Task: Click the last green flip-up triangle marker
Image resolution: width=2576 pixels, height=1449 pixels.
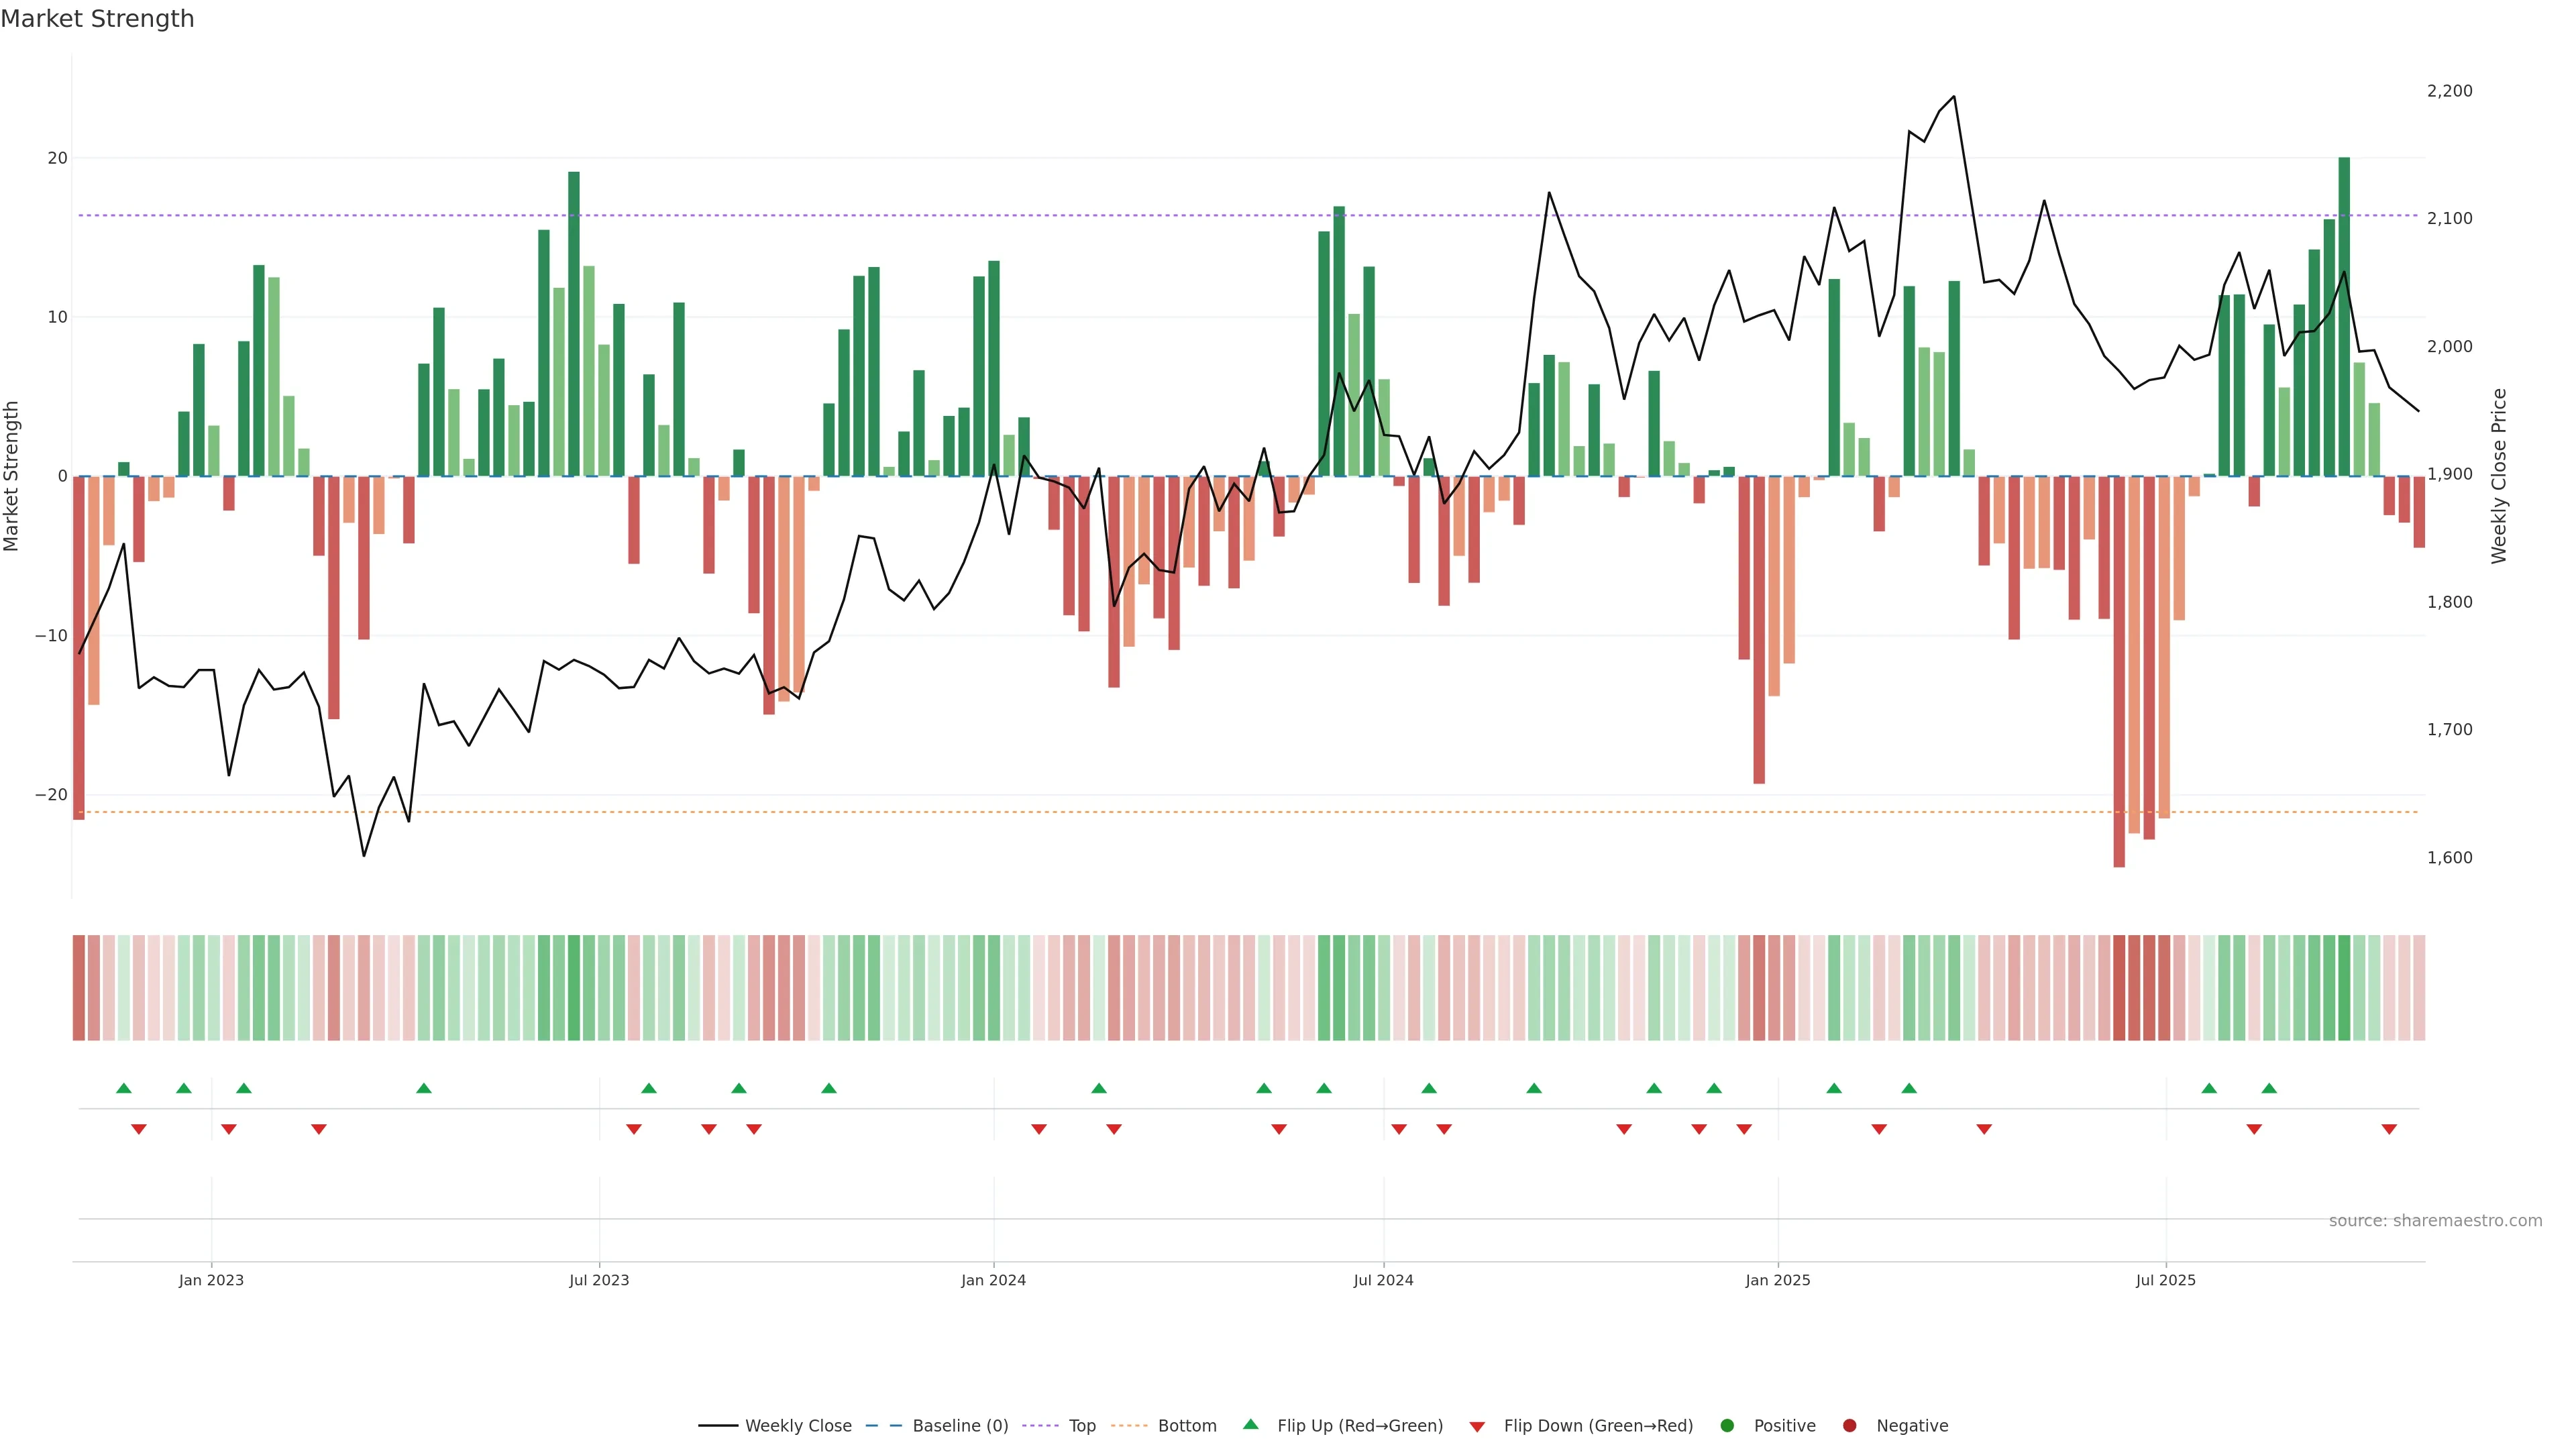Action: (x=2269, y=1088)
